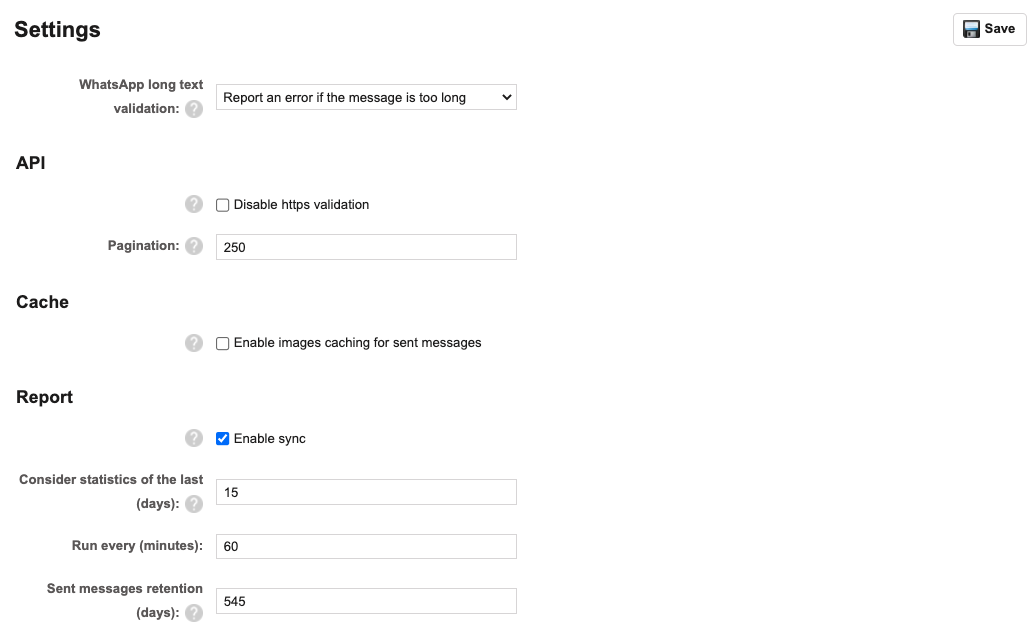This screenshot has width=1033, height=636.
Task: Click help icon beside images caching option
Action: [x=194, y=343]
